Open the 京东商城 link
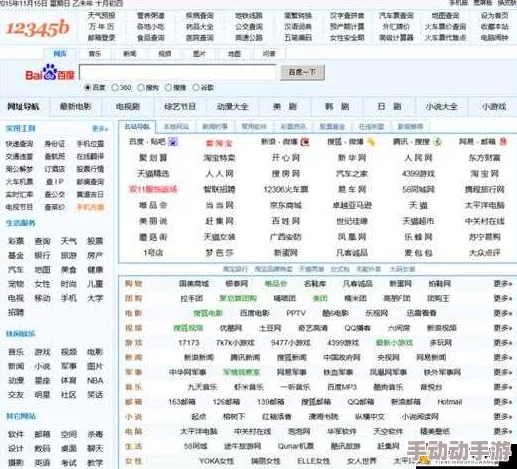The width and height of the screenshot is (517, 469). coord(286,205)
